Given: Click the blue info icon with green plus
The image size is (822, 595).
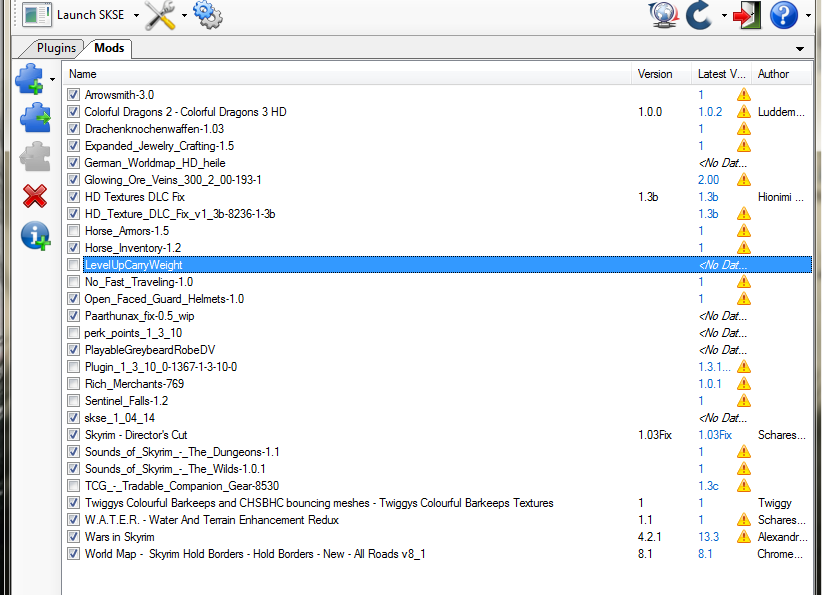Looking at the screenshot, I should [35, 236].
